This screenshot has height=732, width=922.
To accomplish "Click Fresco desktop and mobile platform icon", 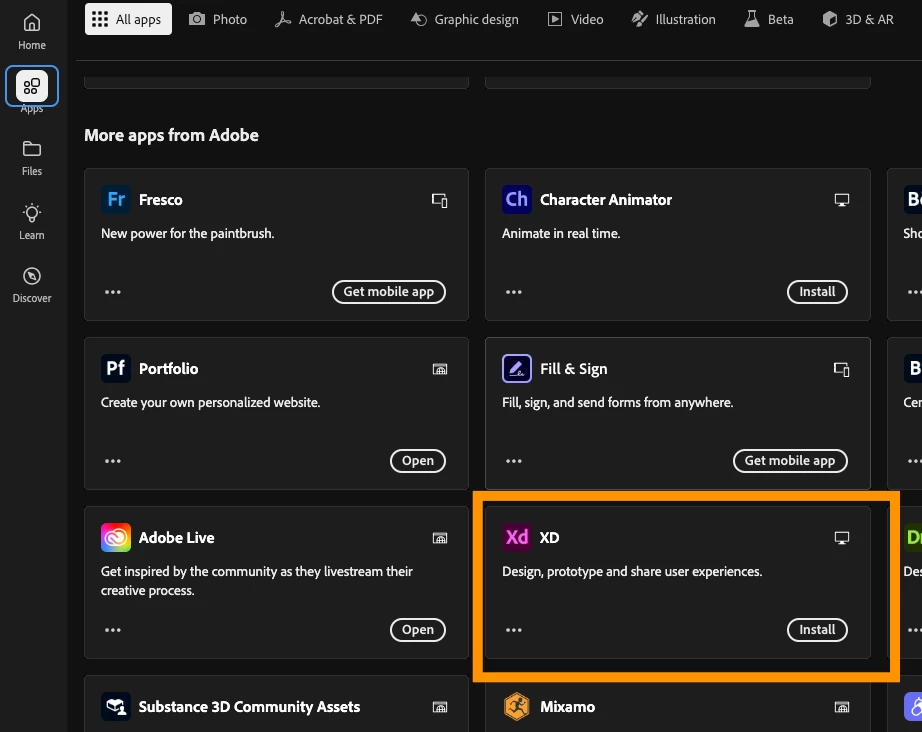I will point(440,200).
